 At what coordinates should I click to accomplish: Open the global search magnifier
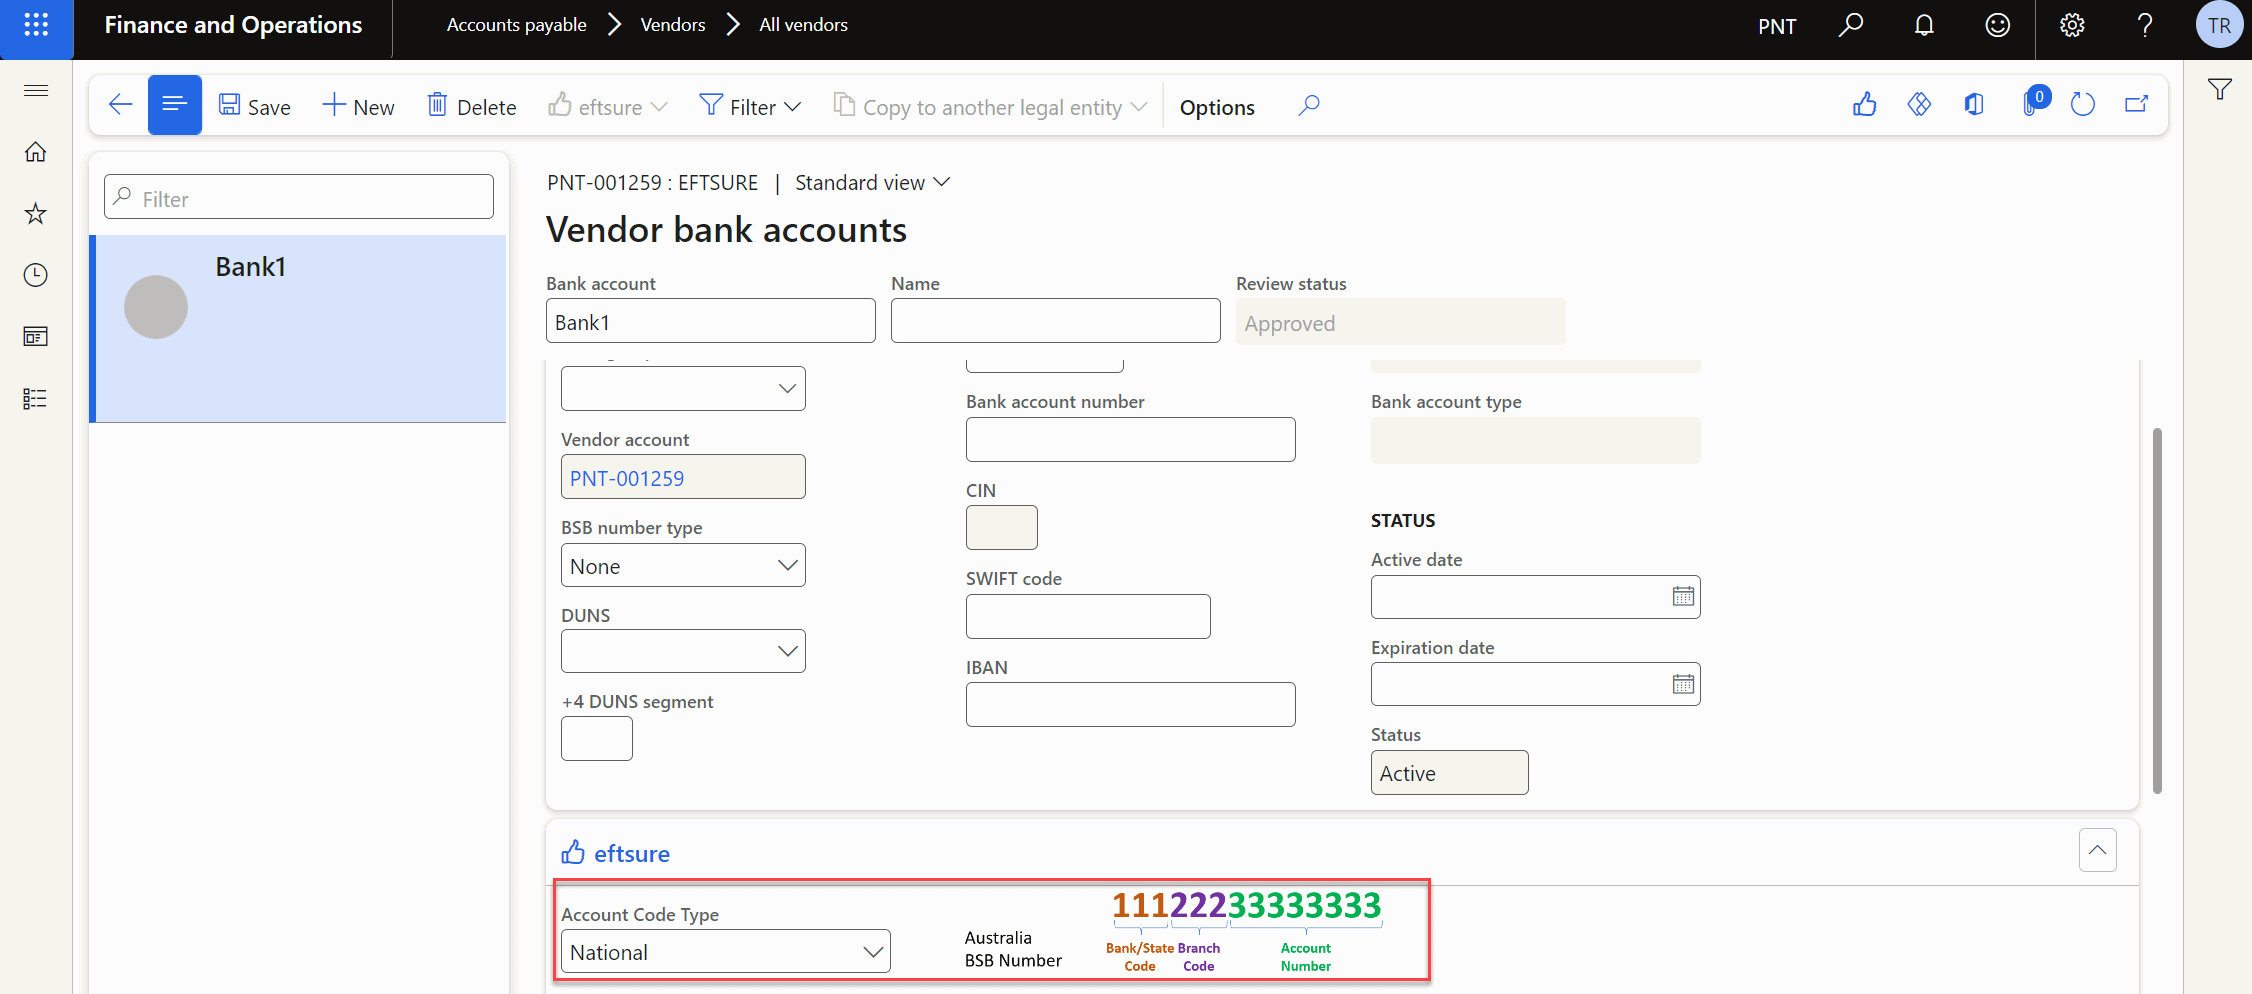[1851, 25]
